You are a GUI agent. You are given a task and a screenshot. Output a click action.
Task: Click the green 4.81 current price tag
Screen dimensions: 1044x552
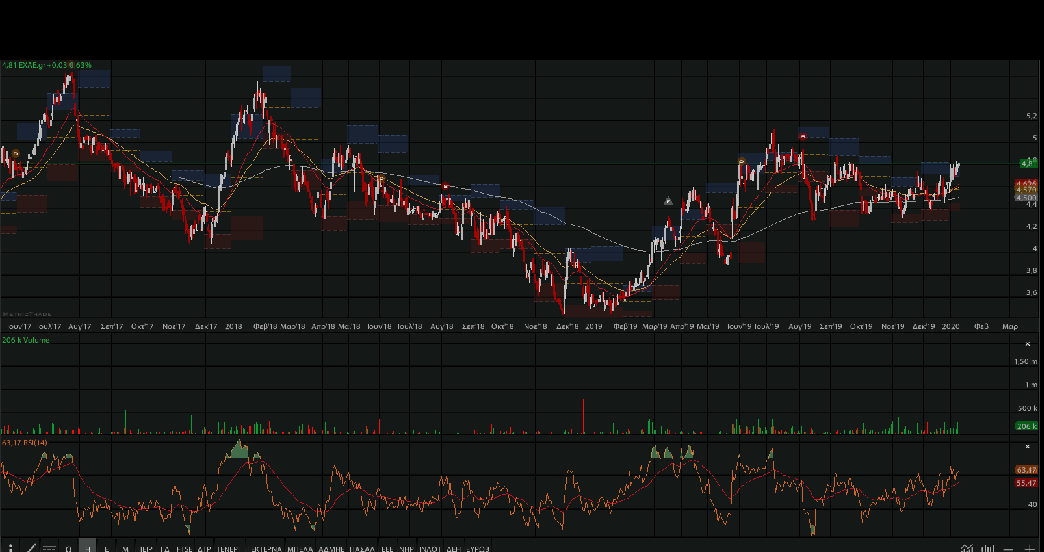tap(1026, 162)
